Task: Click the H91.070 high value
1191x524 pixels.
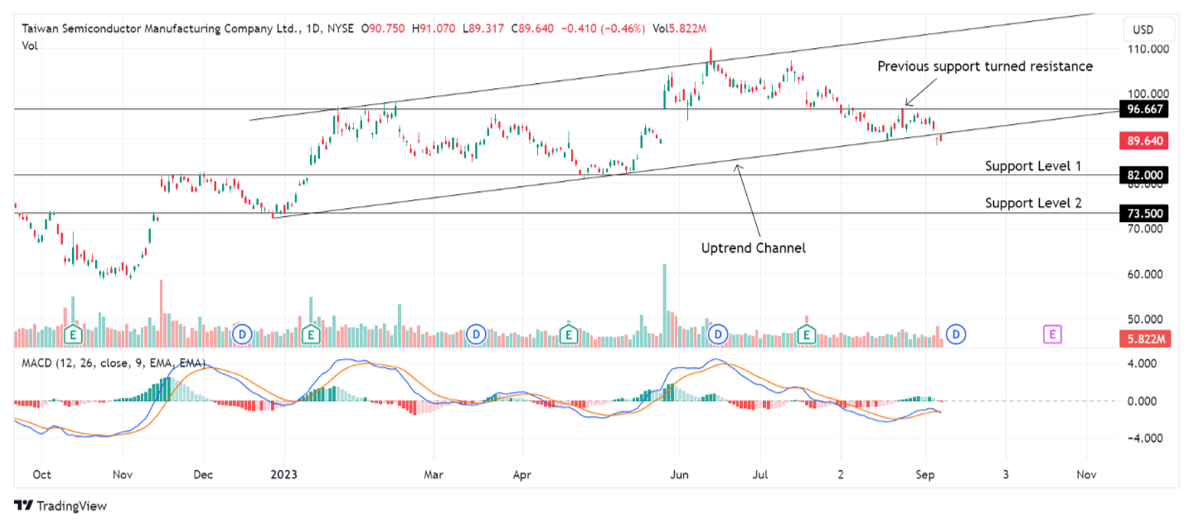Action: 432,29
